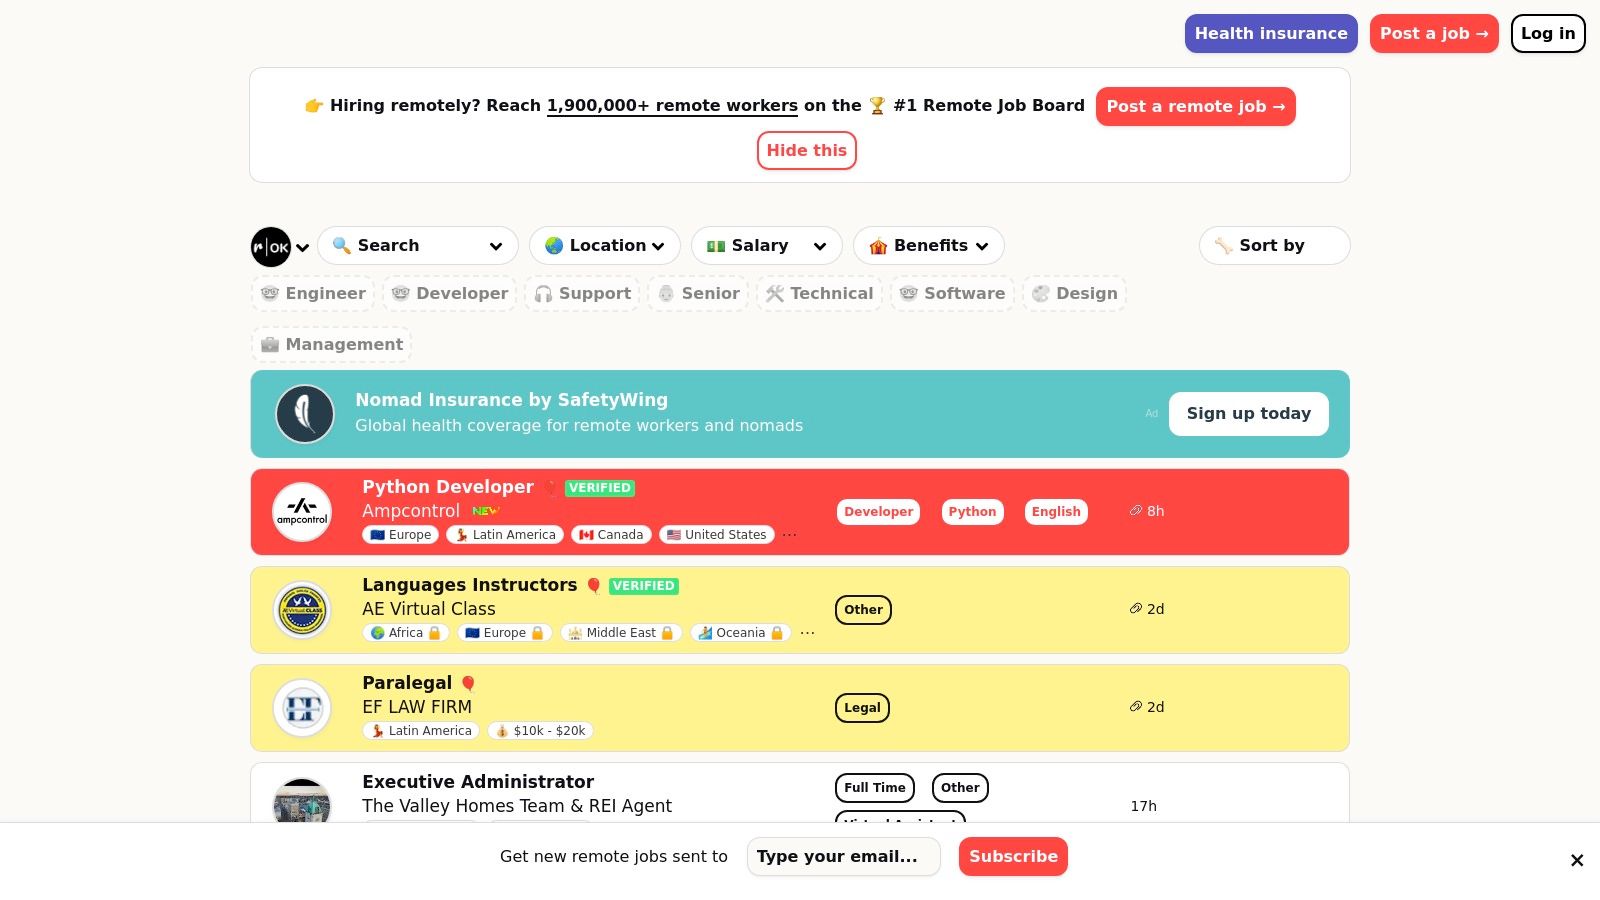Click the Remote OK logo icon

(271, 247)
